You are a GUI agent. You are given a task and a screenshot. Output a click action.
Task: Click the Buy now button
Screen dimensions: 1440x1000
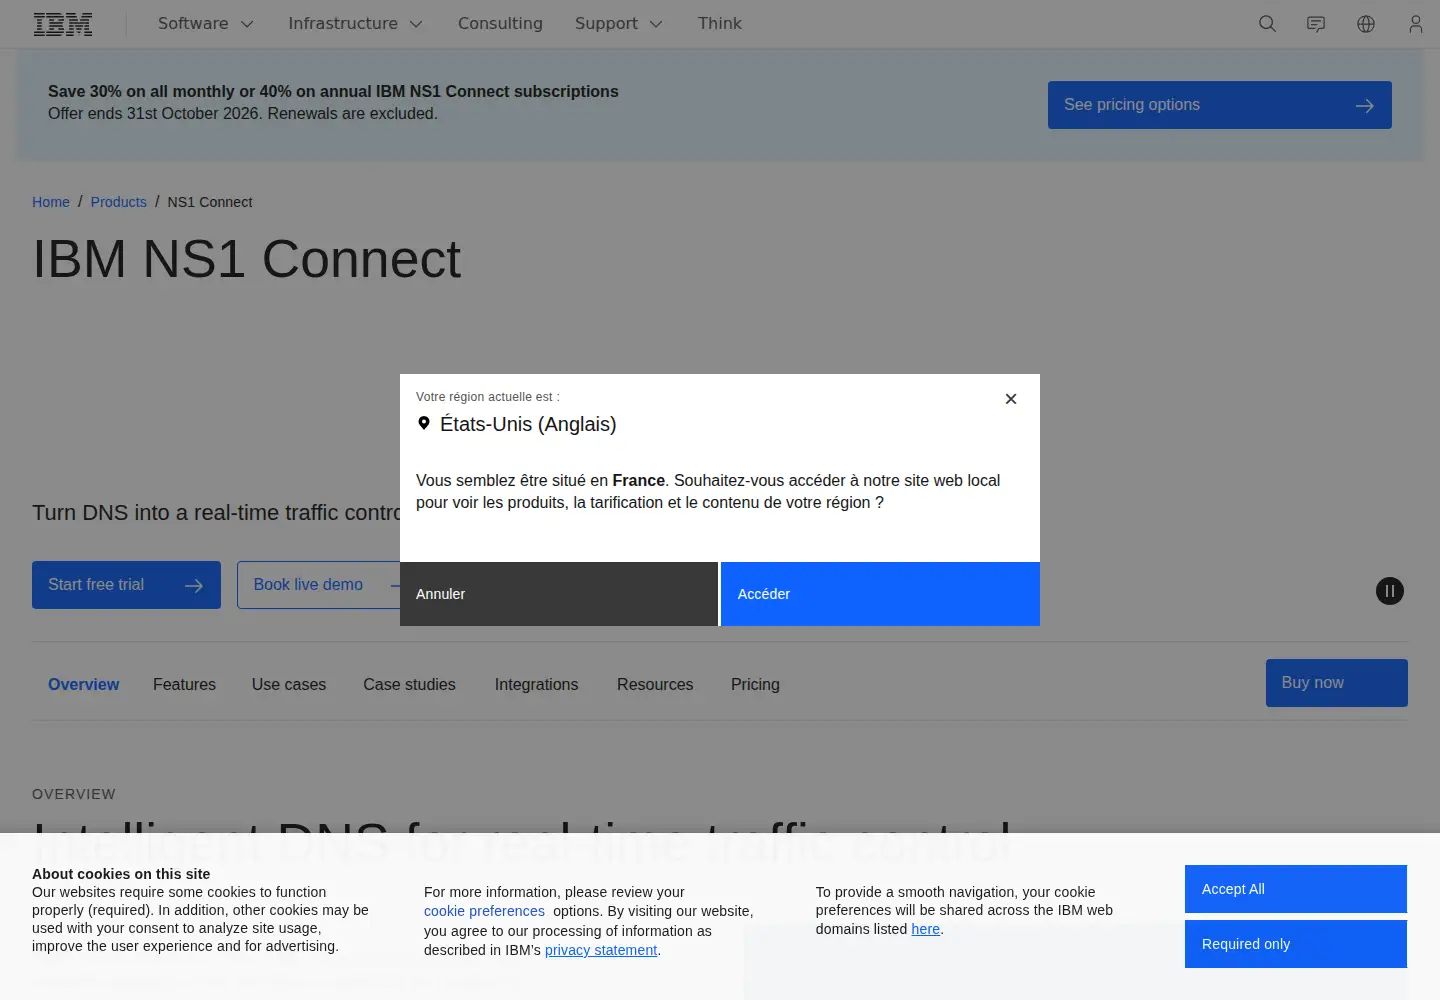1337,683
